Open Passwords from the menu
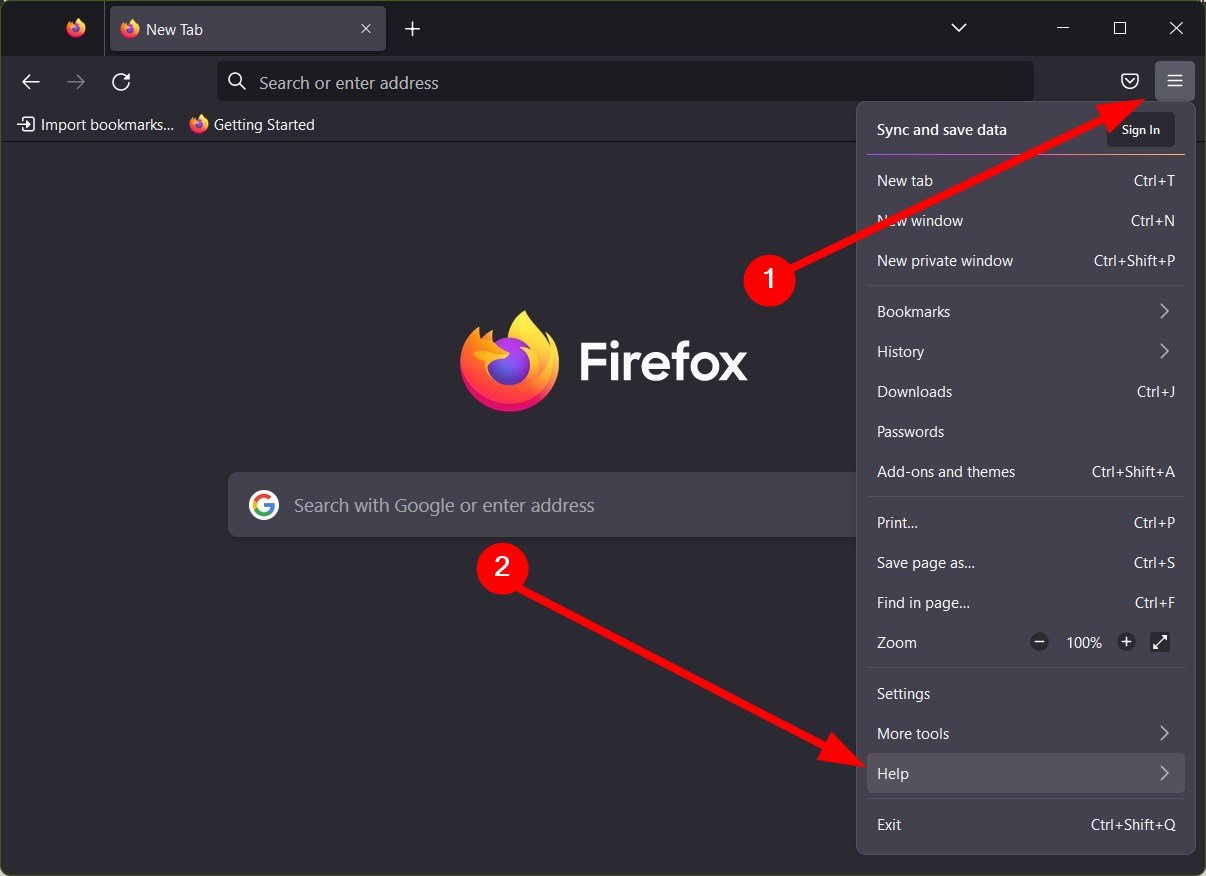This screenshot has width=1206, height=876. 1026,432
